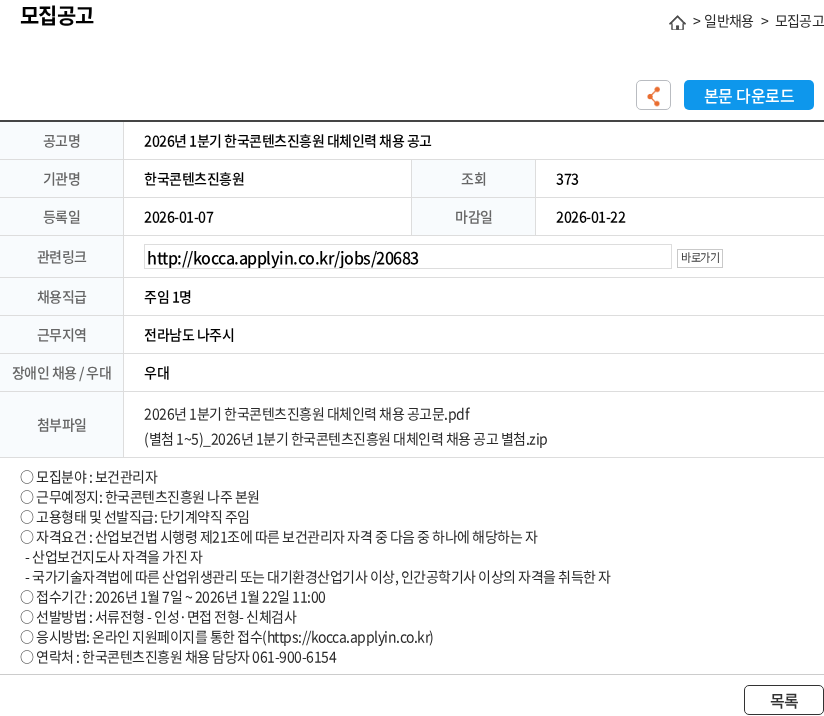
Task: Click the 연락처 line 061-900-6154
Action: (178, 657)
